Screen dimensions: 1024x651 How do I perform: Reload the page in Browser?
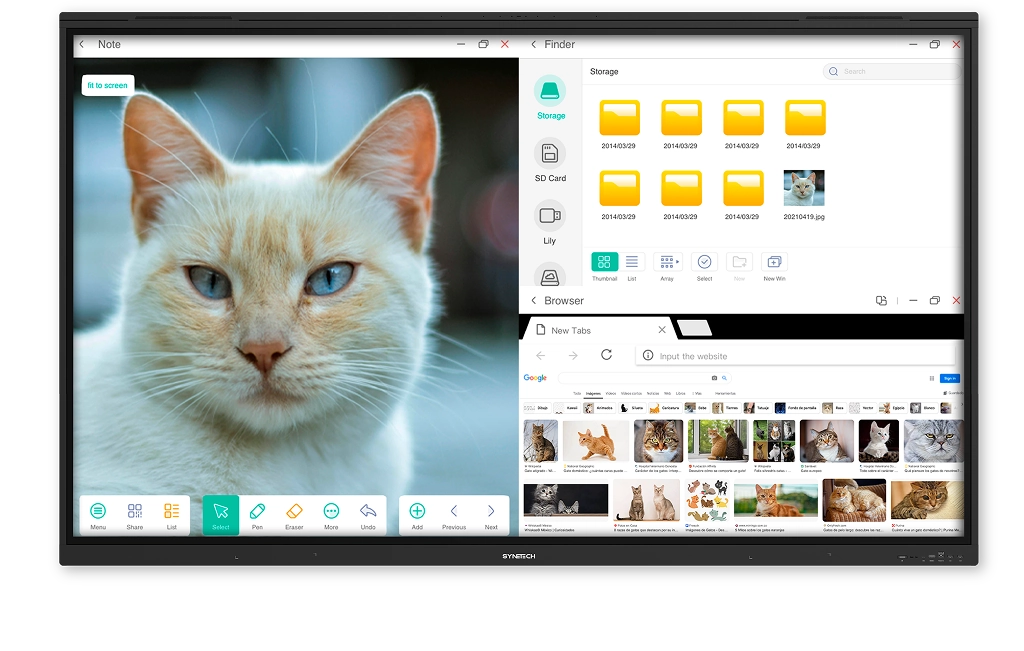pyautogui.click(x=606, y=355)
